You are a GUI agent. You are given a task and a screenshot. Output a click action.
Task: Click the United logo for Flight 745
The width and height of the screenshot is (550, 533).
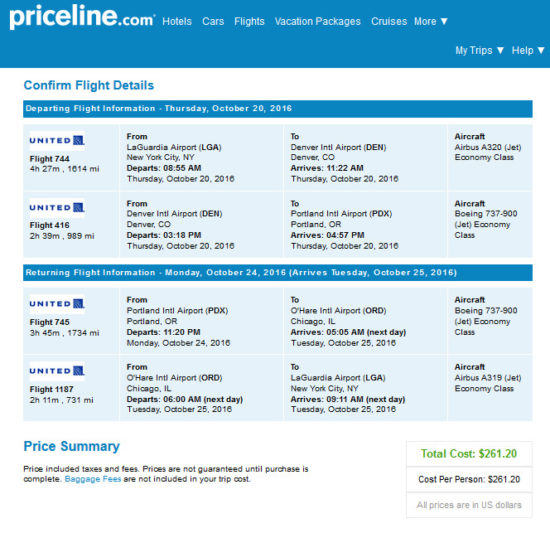[57, 304]
